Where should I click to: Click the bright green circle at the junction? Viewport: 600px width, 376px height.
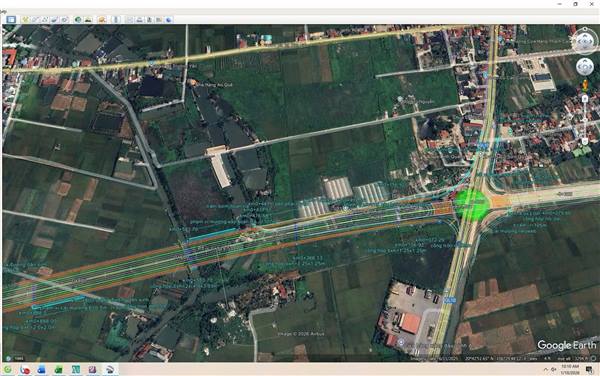(472, 204)
